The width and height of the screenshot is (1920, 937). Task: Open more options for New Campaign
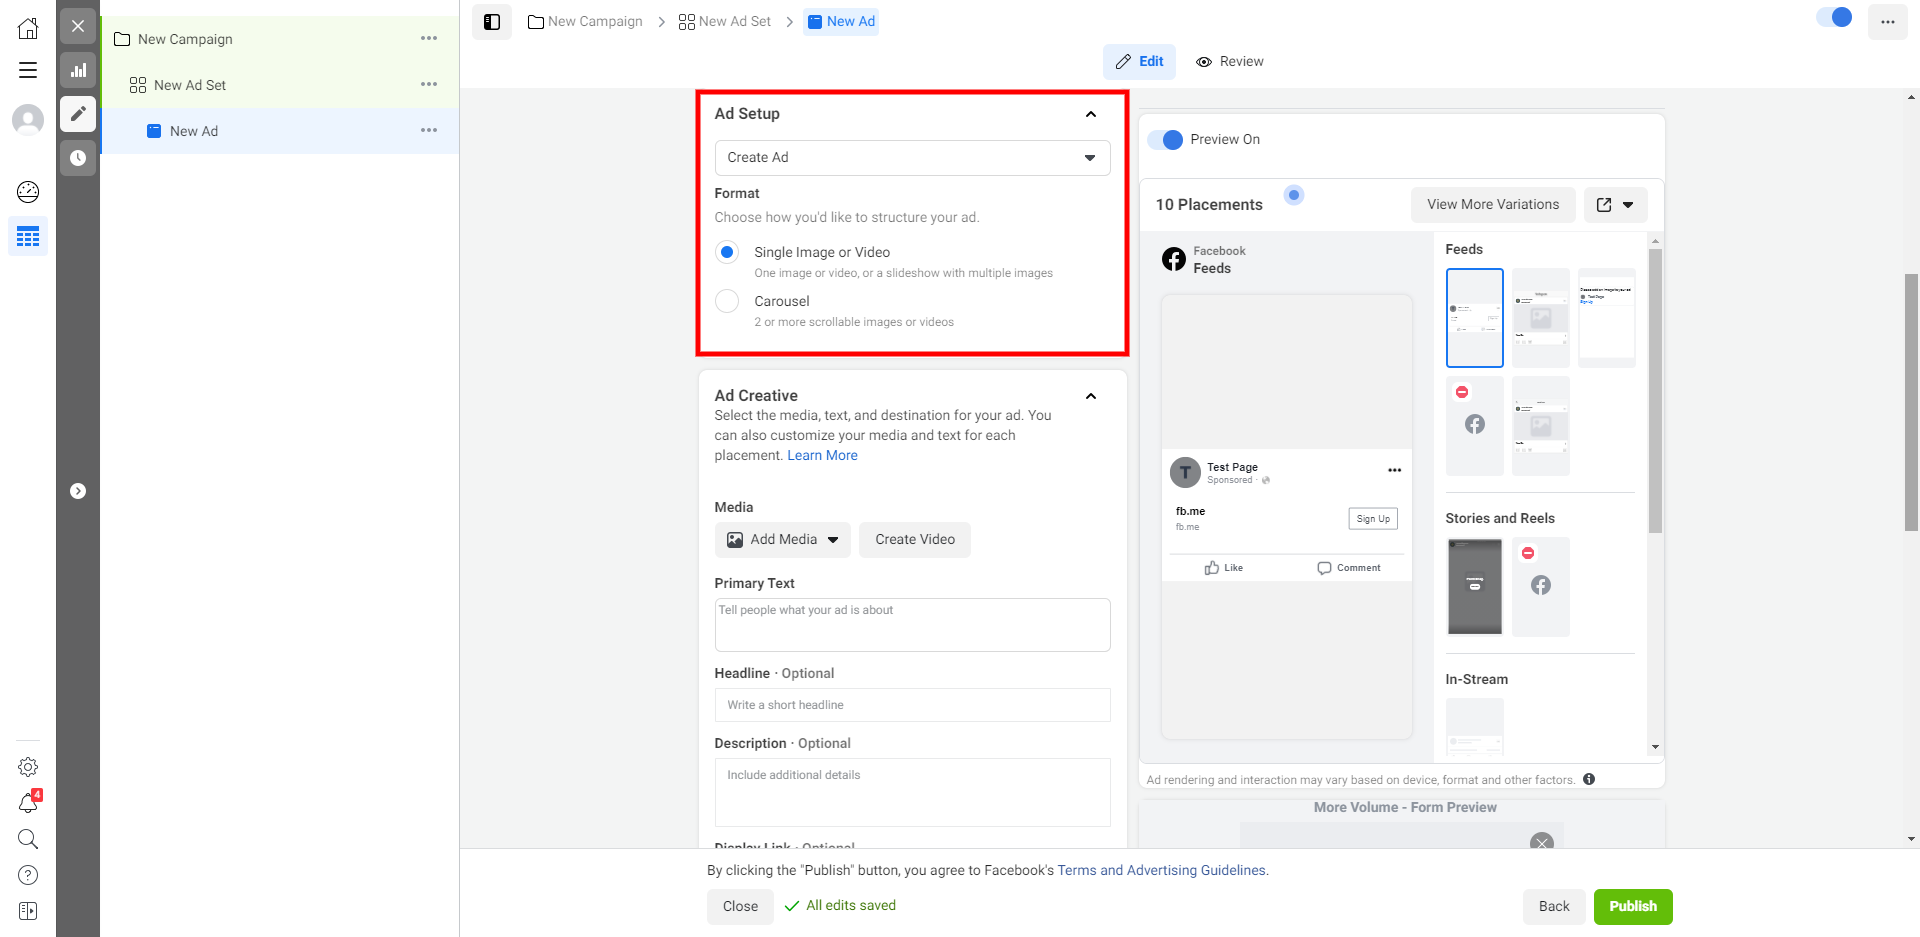click(x=429, y=38)
